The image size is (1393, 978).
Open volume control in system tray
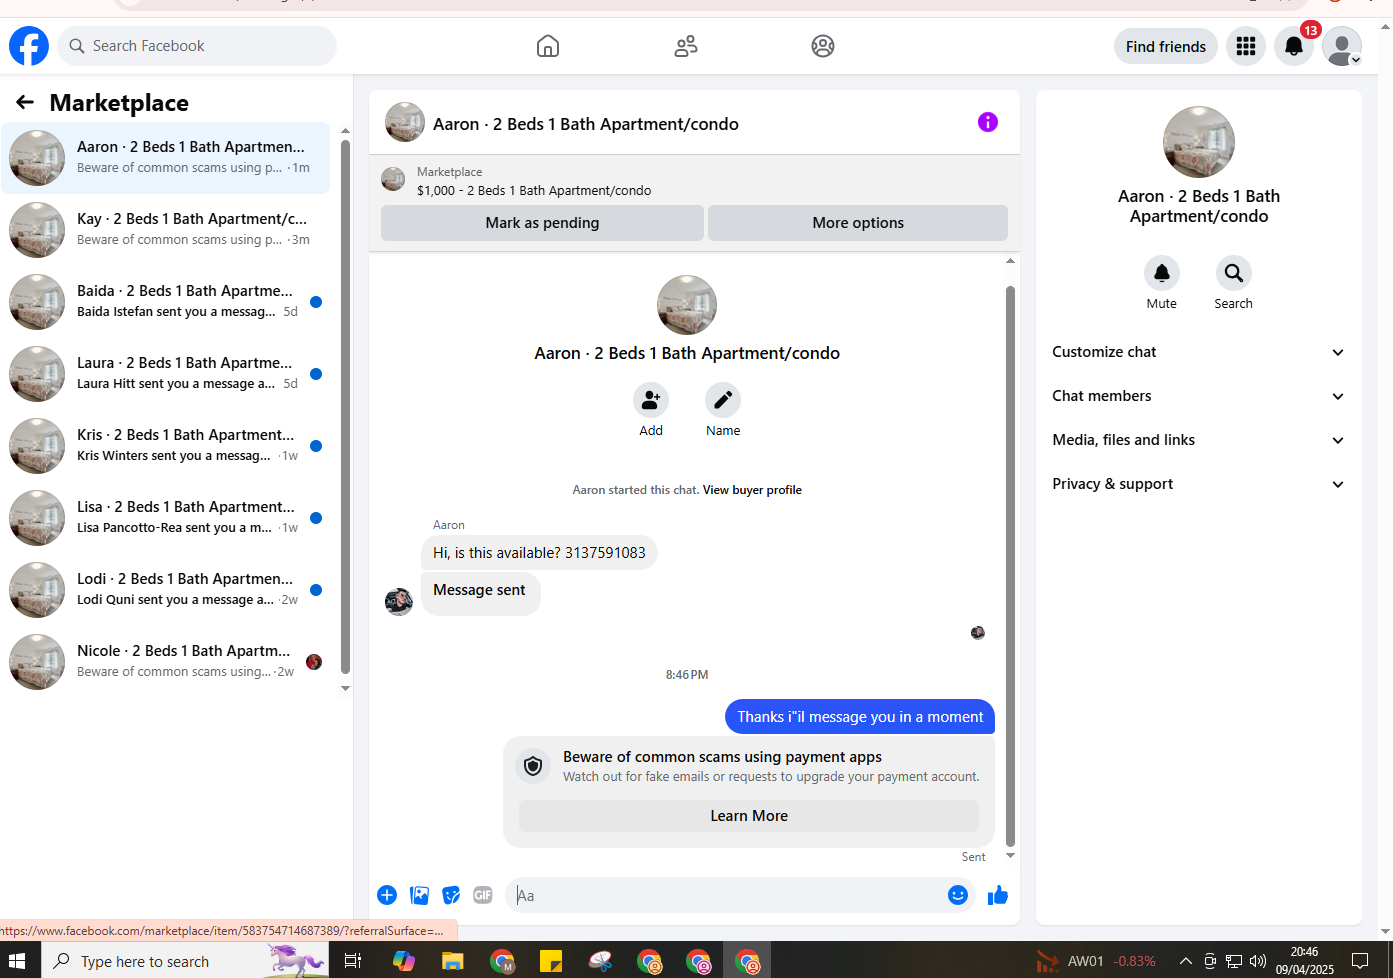click(1258, 961)
